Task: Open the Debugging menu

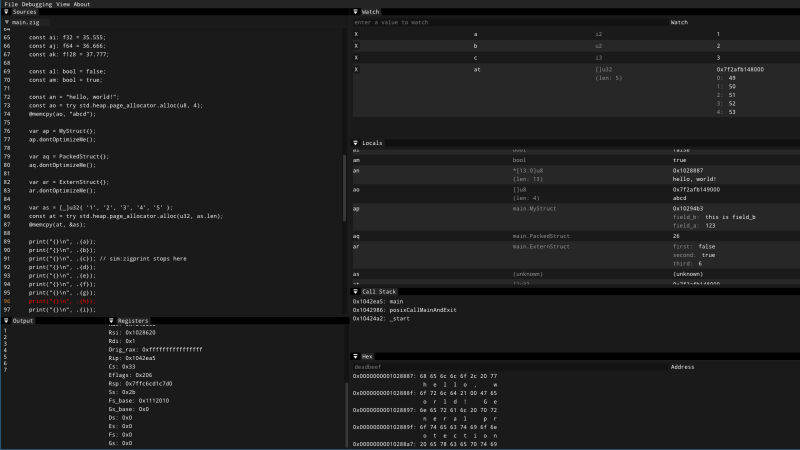Action: [x=37, y=4]
